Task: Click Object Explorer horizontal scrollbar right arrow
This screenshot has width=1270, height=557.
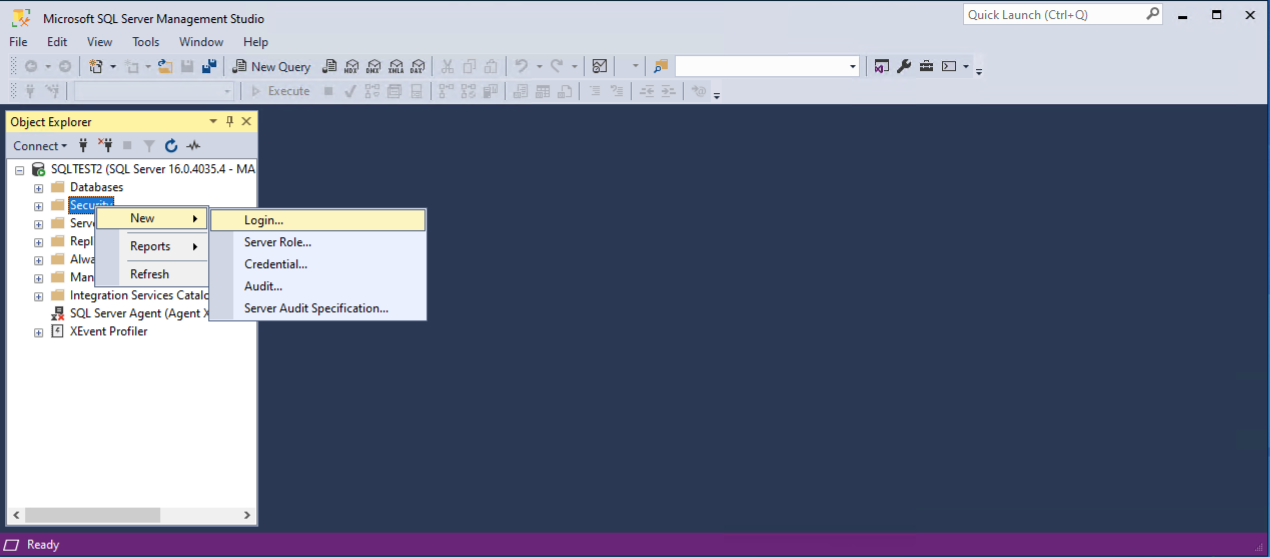Action: point(248,515)
